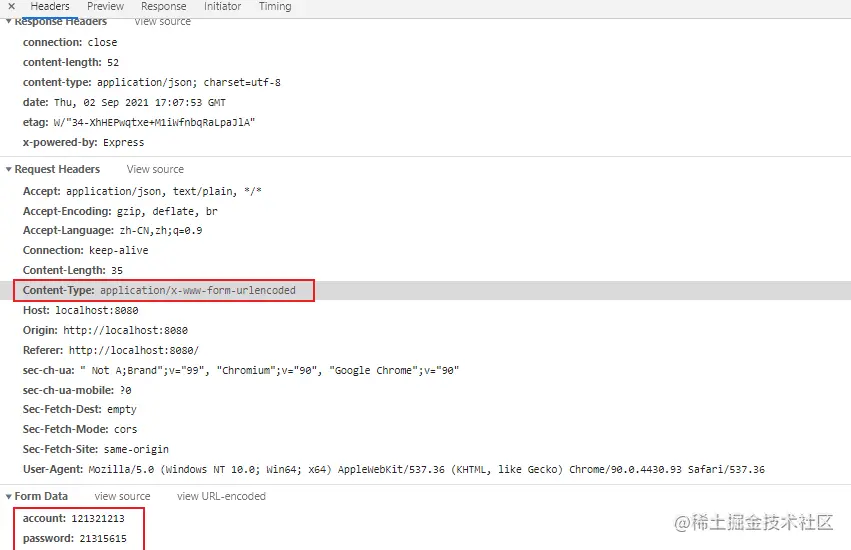Click View source beside Response Headers
The image size is (851, 550).
coord(163,22)
